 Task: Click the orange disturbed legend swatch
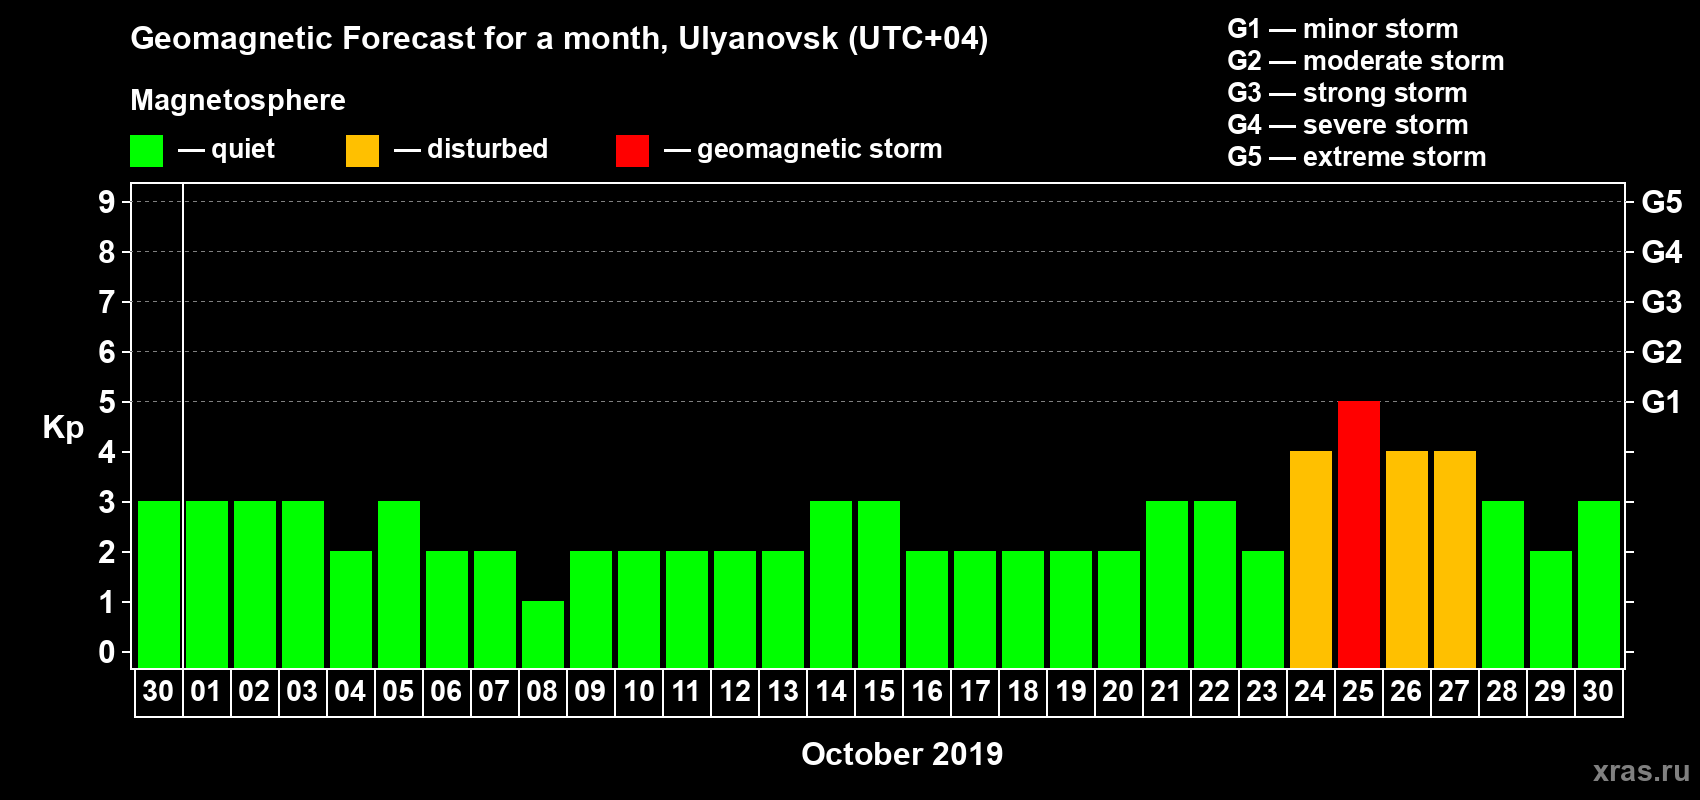pos(363,151)
